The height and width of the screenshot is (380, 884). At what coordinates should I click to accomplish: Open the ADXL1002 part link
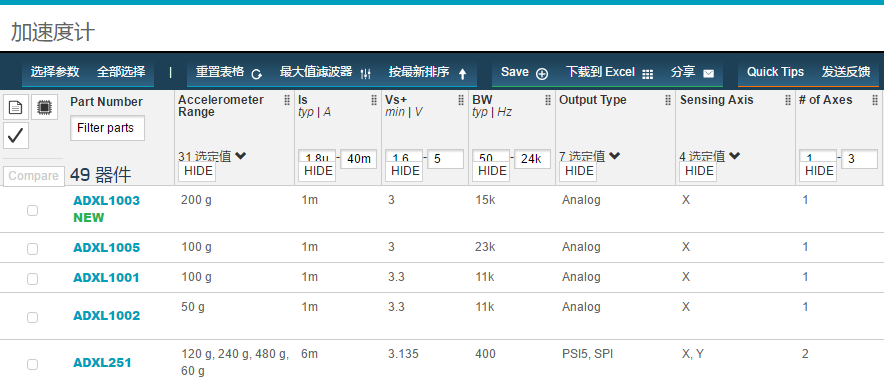pos(107,316)
